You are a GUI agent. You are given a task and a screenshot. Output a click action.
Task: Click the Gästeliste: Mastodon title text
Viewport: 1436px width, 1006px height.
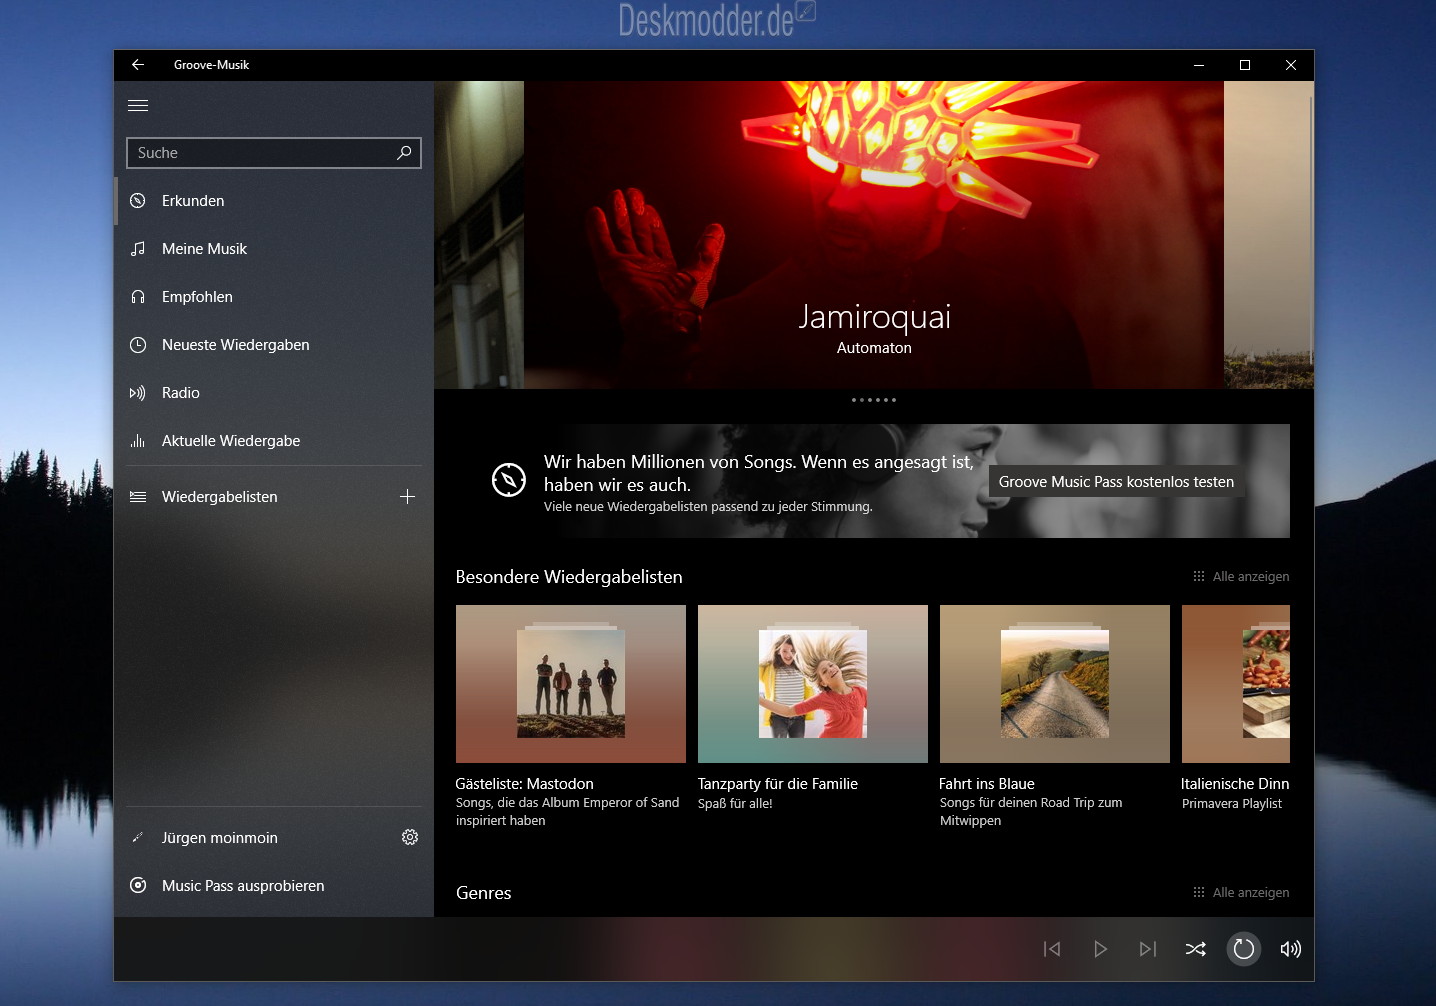pos(525,784)
